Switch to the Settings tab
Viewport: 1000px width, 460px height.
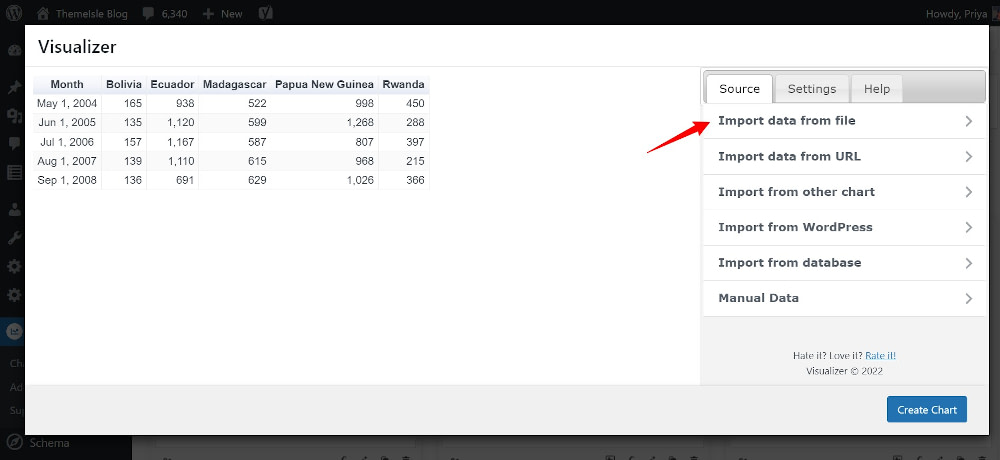coord(812,89)
